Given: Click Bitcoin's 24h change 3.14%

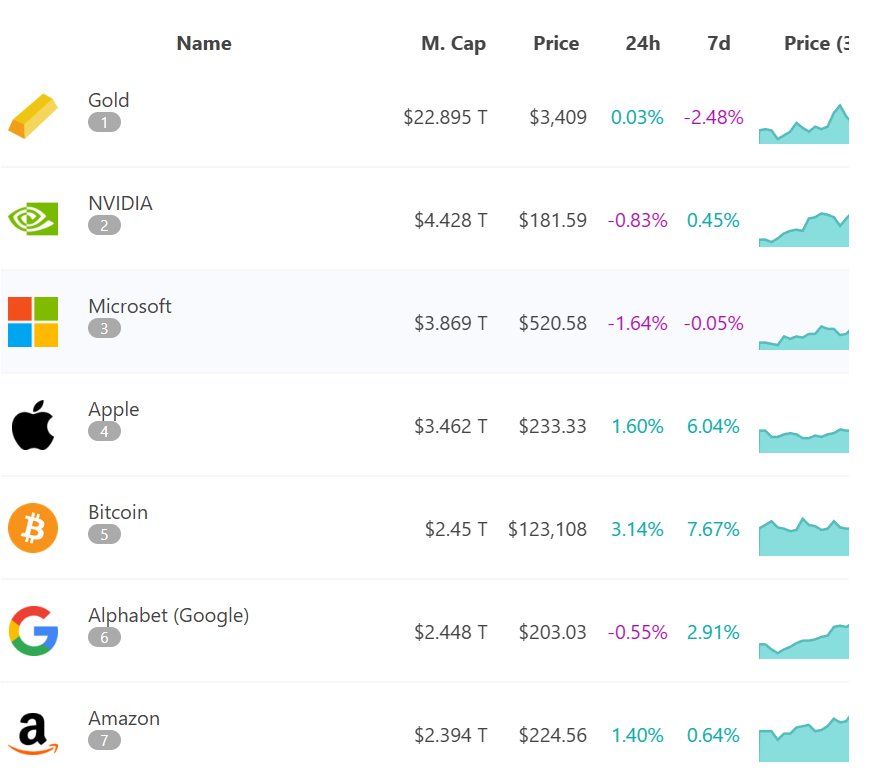Looking at the screenshot, I should point(637,530).
